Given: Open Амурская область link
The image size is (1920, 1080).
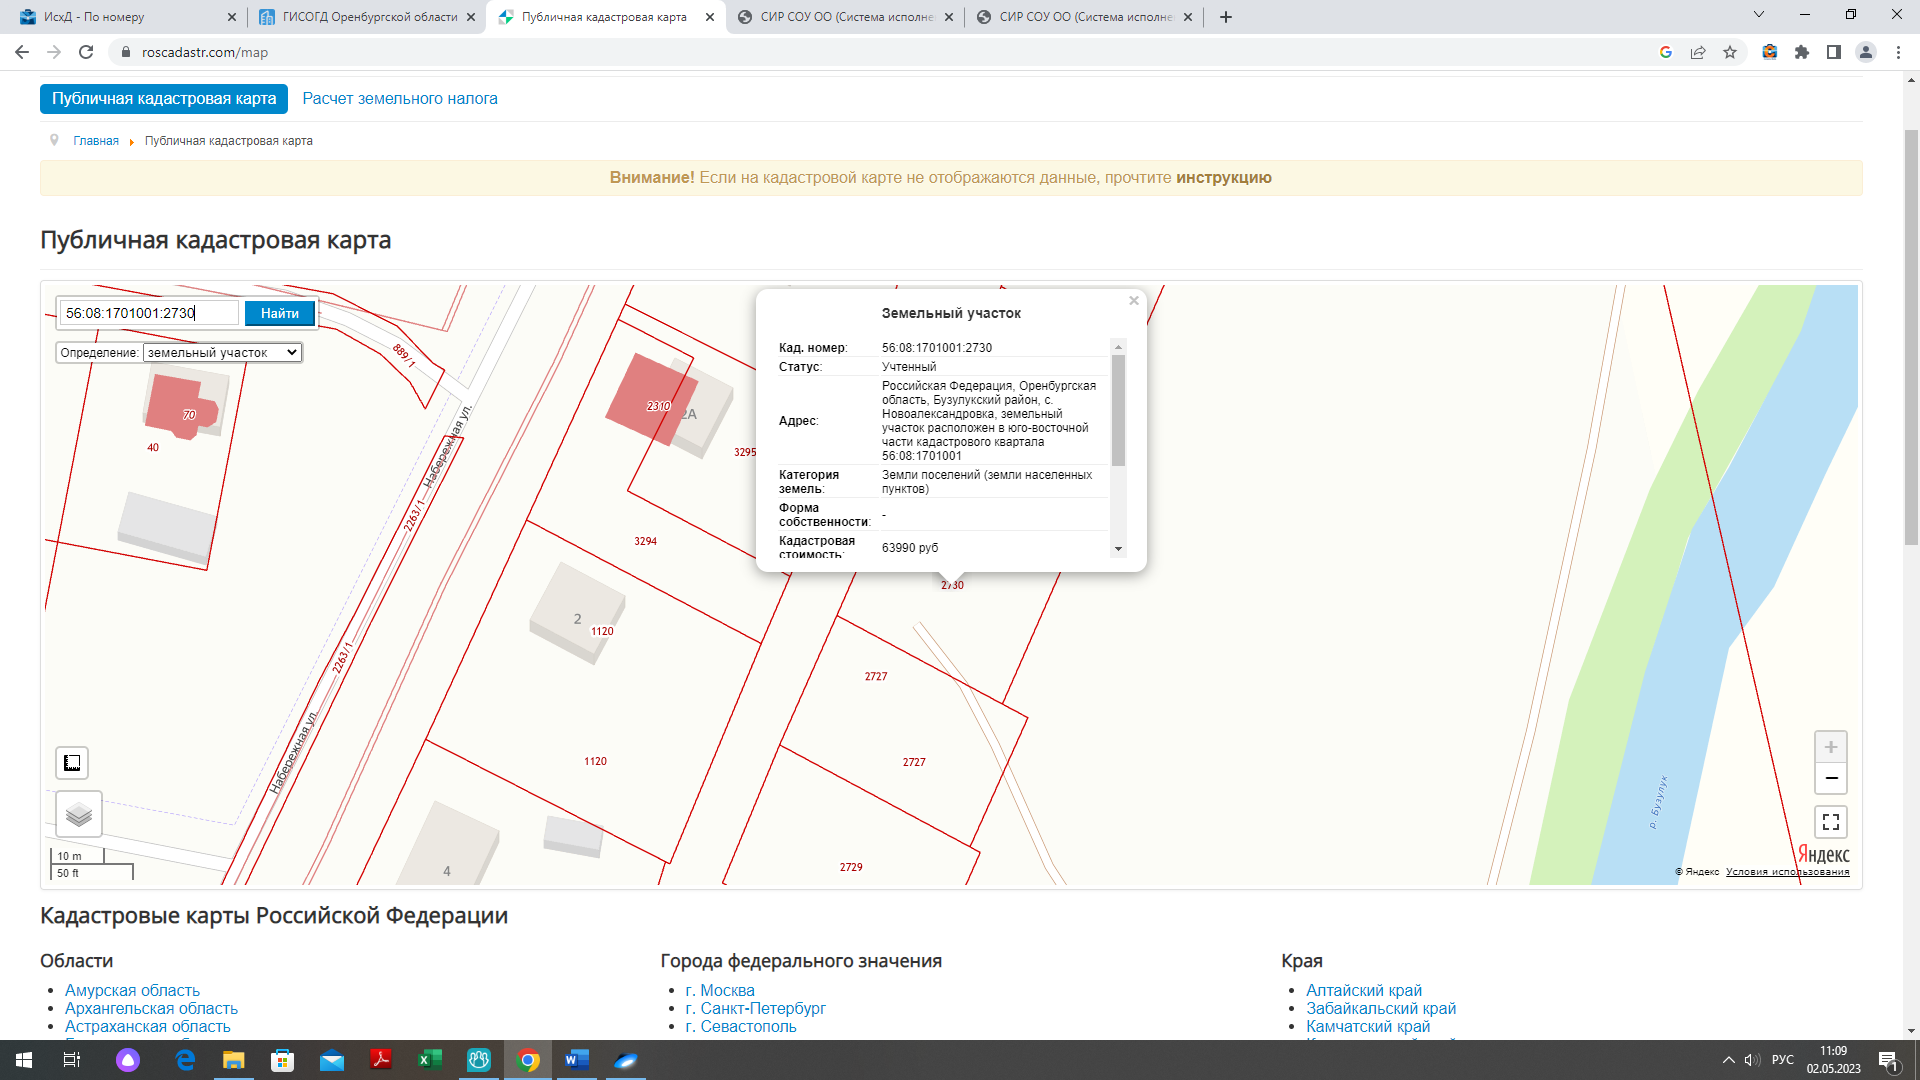Looking at the screenshot, I should 132,990.
